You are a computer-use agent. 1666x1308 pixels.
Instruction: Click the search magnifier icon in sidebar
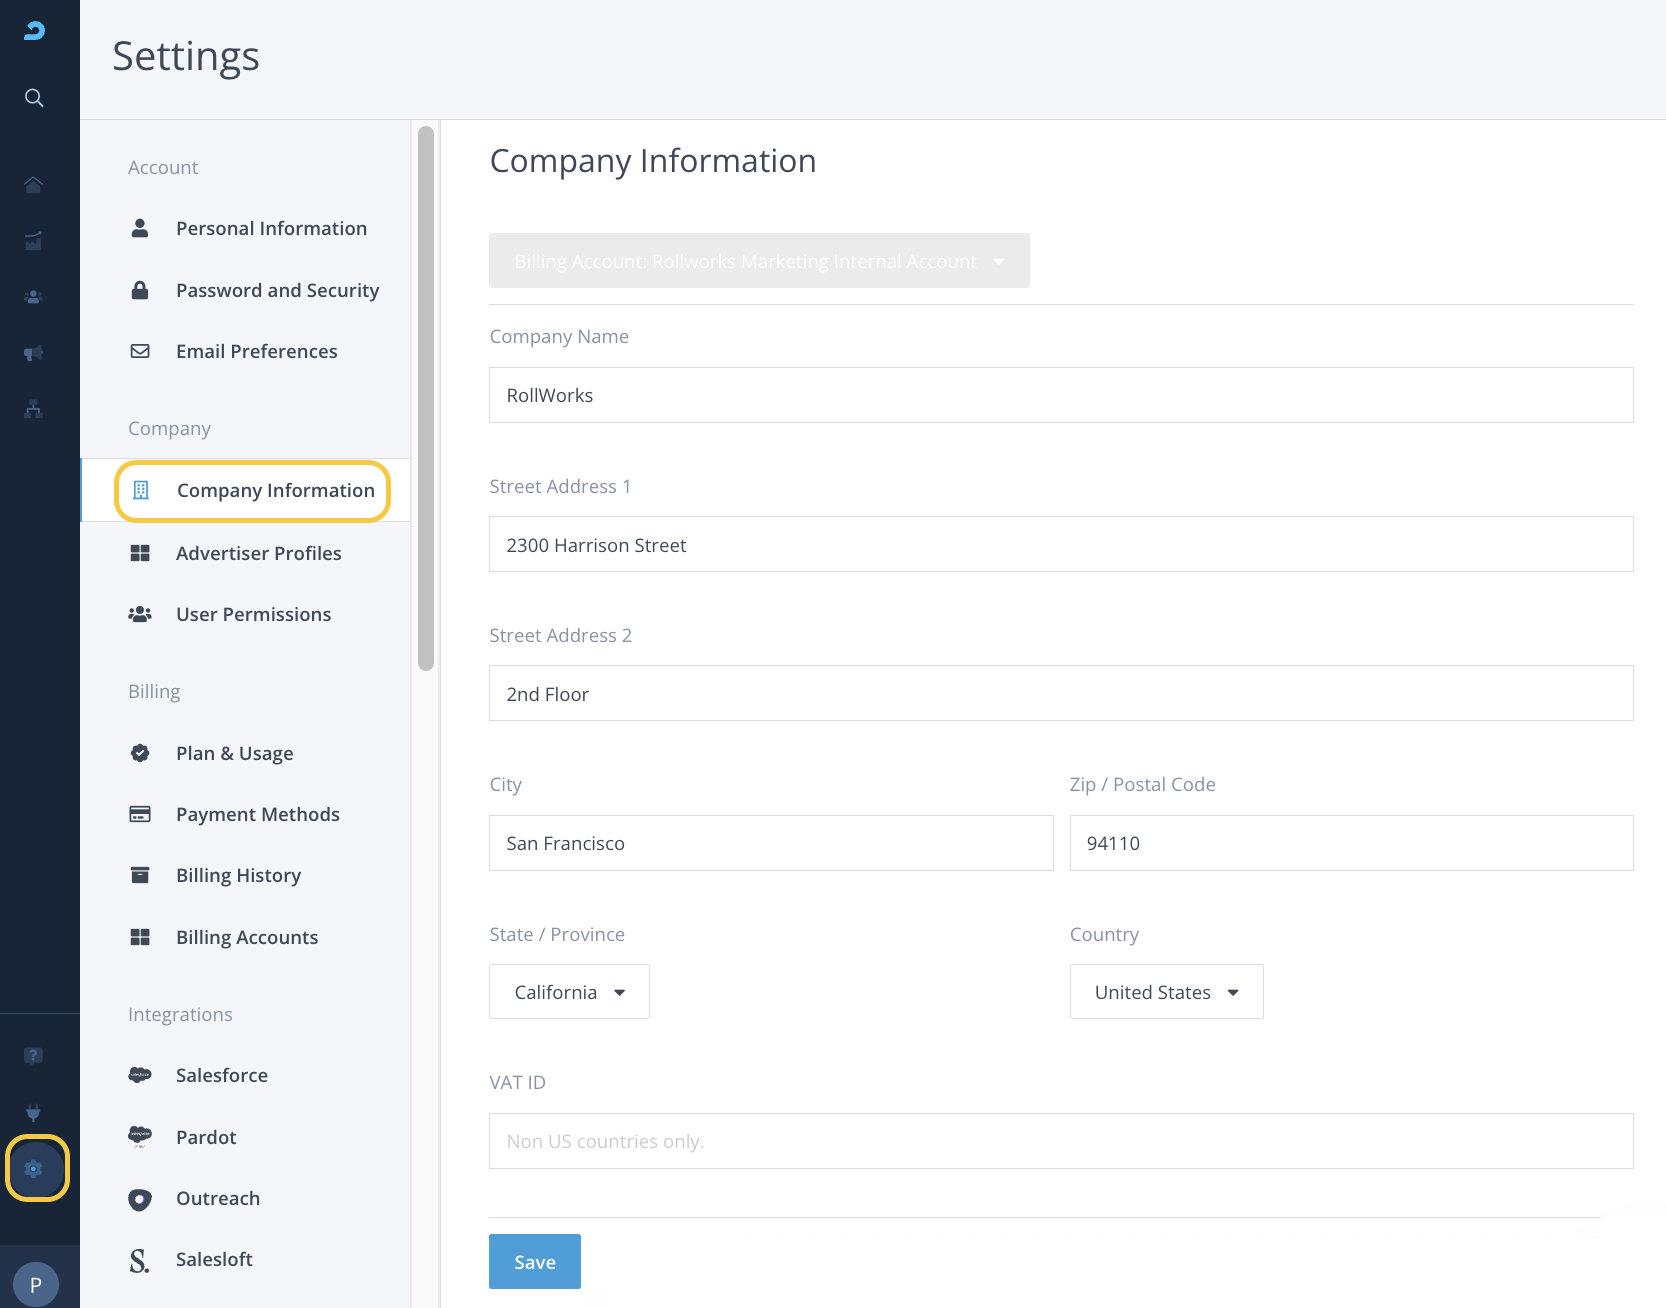click(34, 98)
